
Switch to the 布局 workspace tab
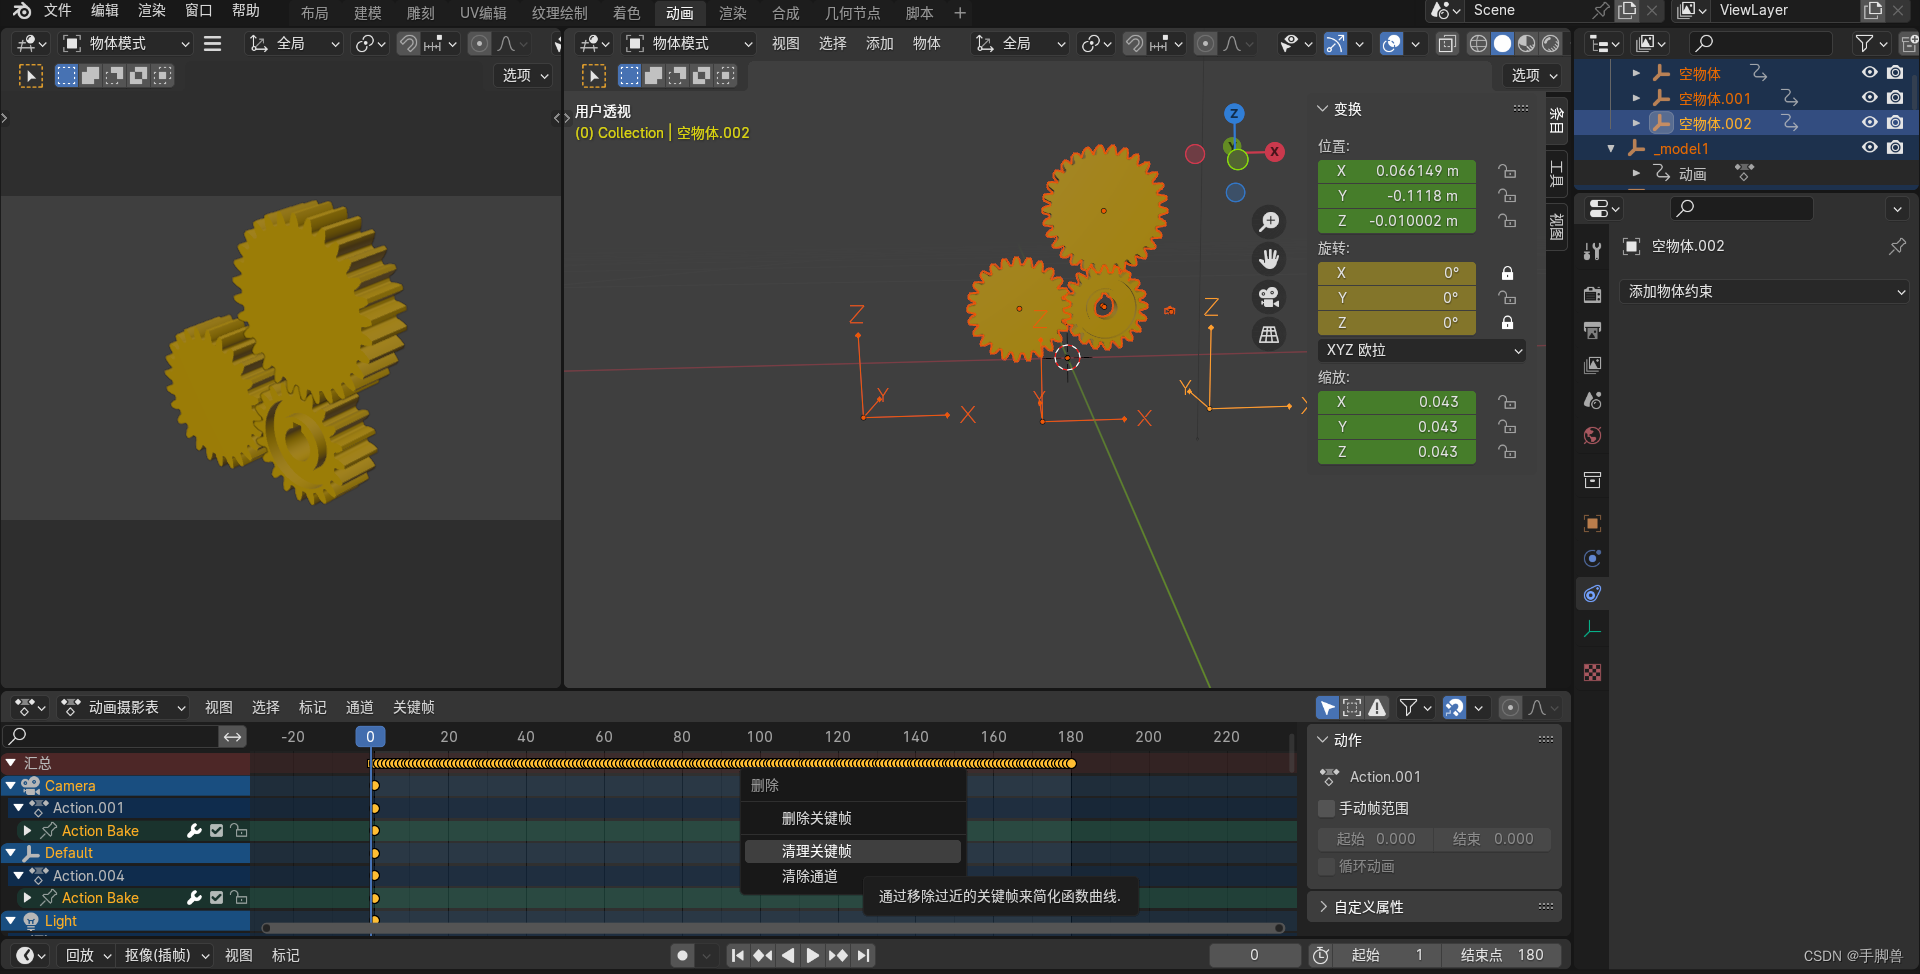coord(314,13)
